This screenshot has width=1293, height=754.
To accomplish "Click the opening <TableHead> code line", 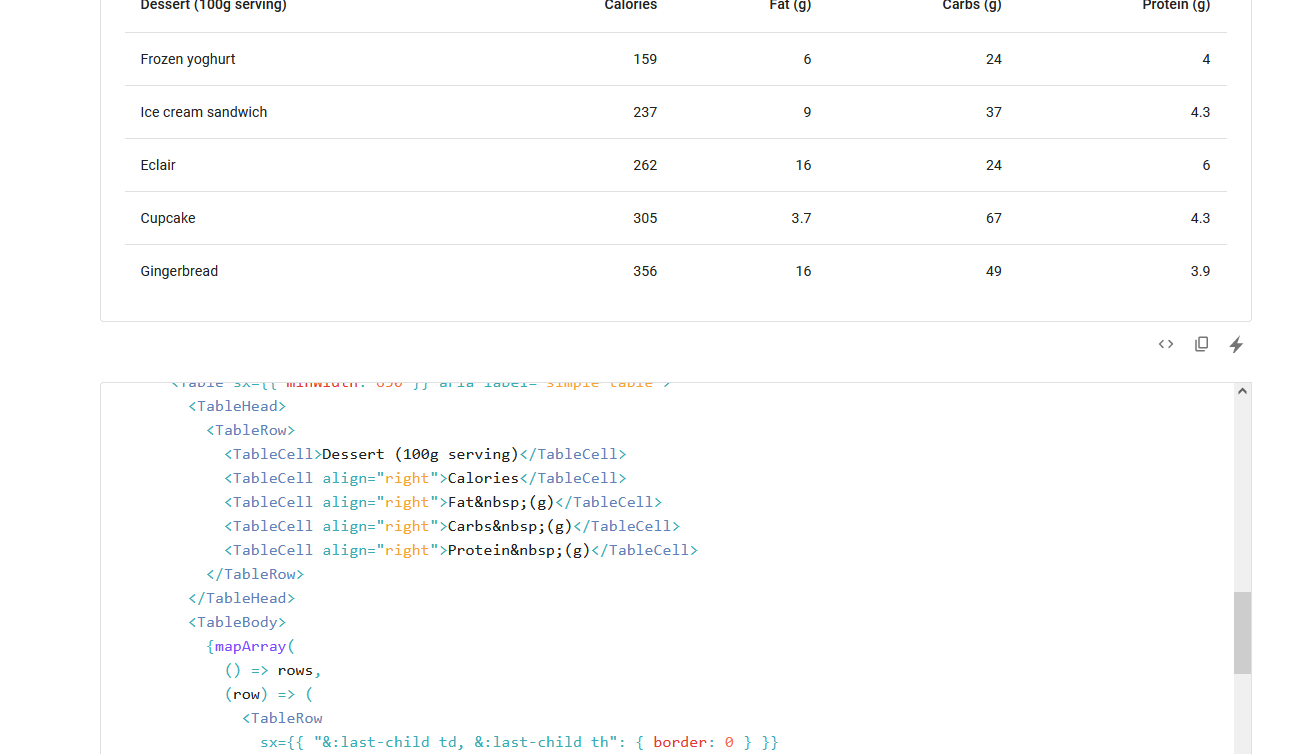I will [x=237, y=406].
